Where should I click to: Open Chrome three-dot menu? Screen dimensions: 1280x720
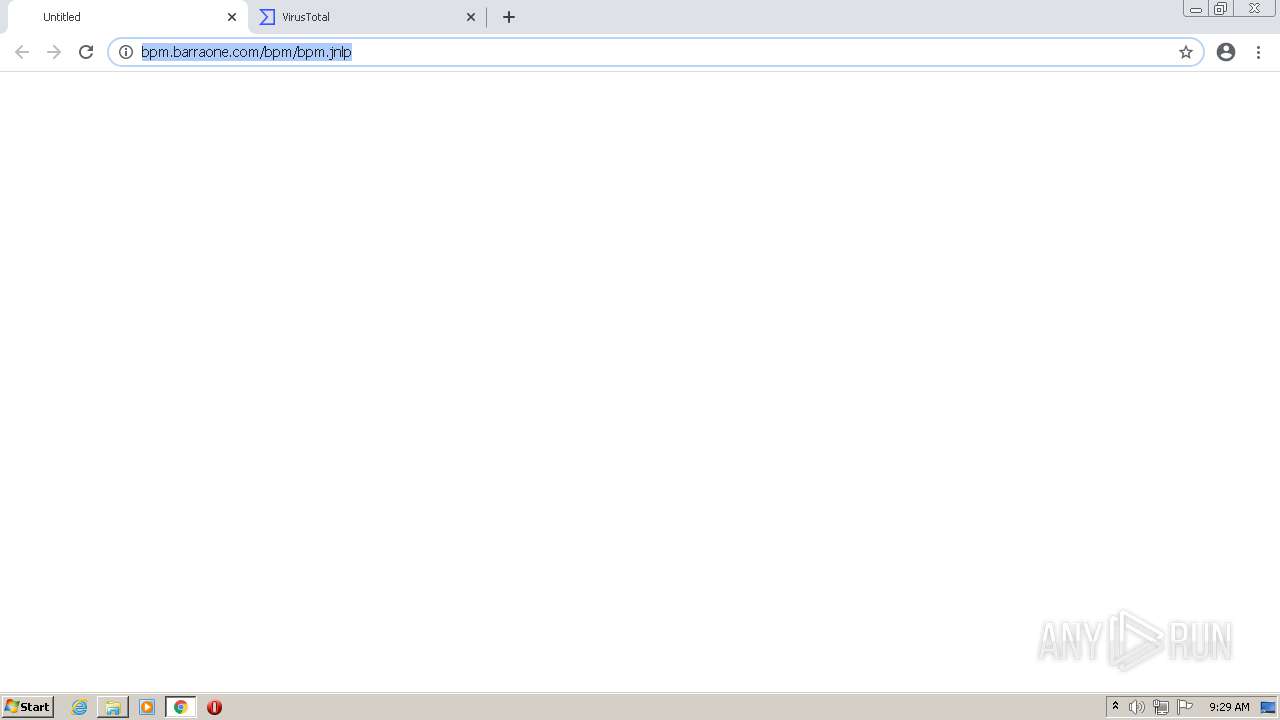(1258, 52)
